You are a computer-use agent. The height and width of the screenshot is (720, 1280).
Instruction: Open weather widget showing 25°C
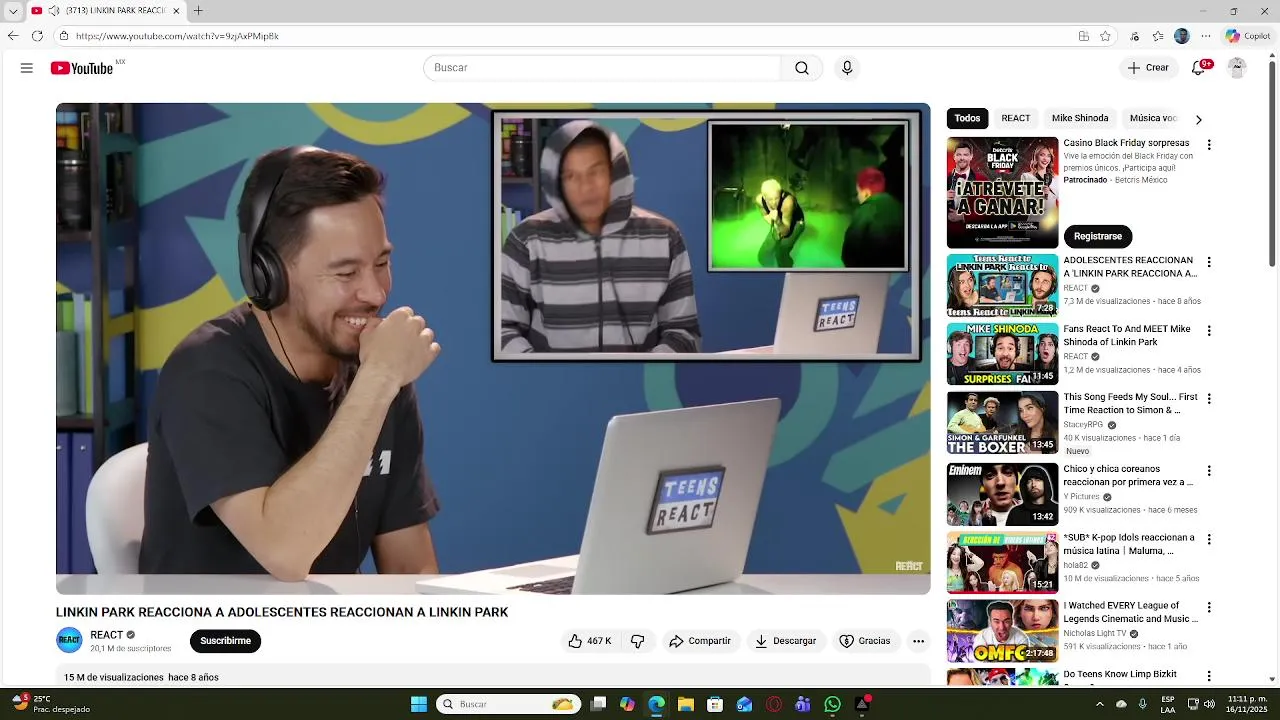(50, 704)
